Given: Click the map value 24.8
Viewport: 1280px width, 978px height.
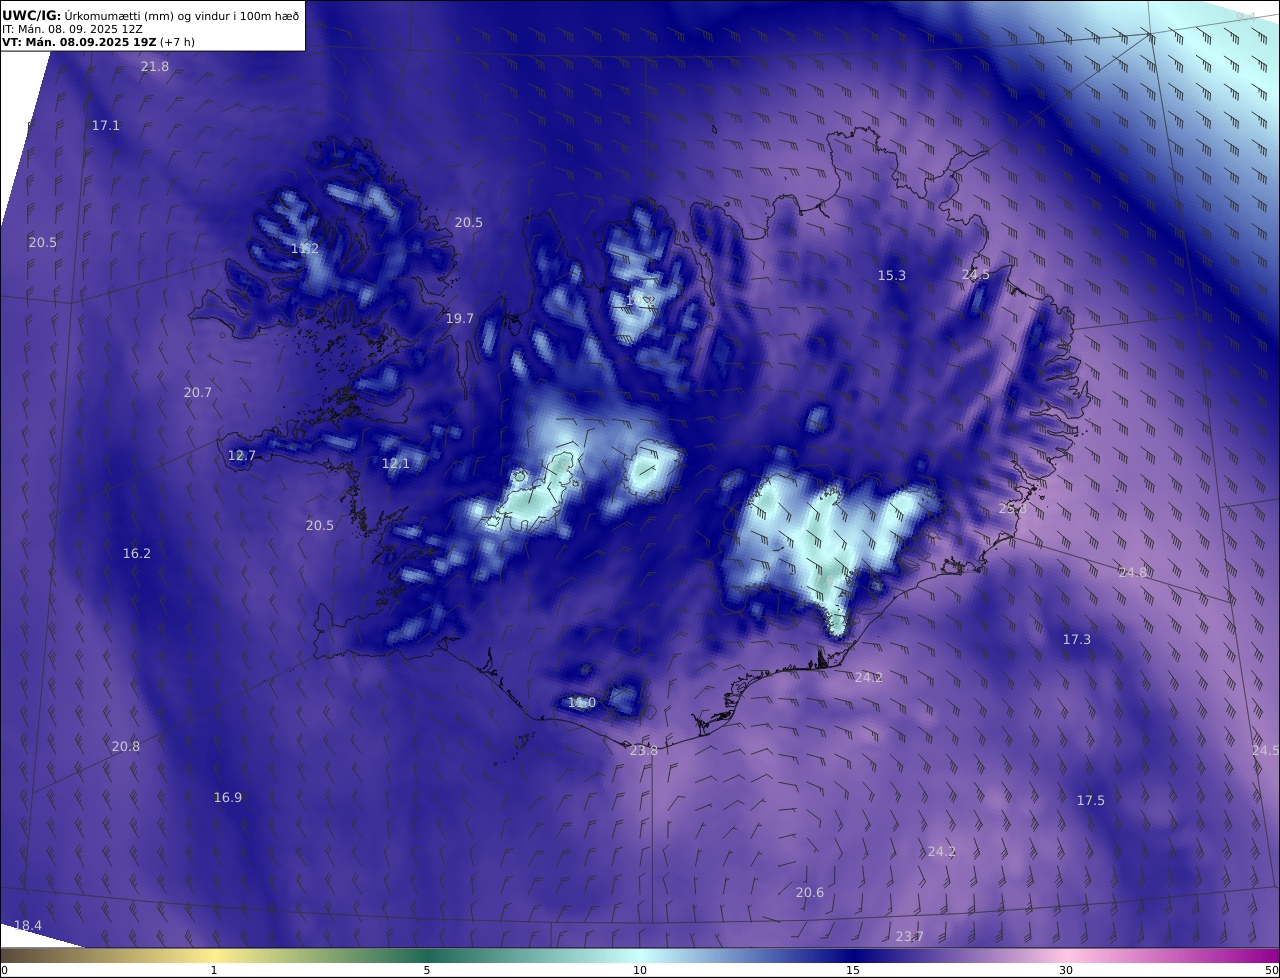Looking at the screenshot, I should click(x=1133, y=572).
